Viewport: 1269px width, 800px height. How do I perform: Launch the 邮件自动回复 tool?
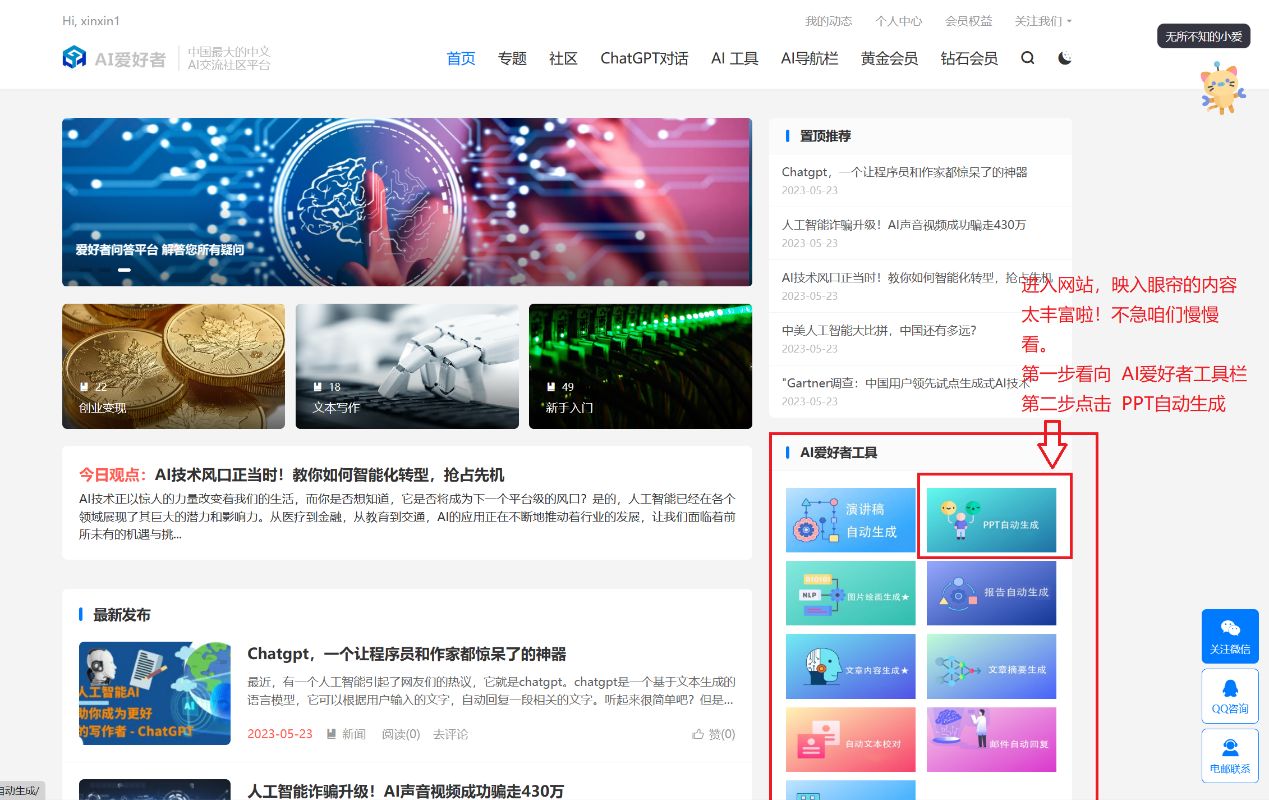tap(991, 740)
